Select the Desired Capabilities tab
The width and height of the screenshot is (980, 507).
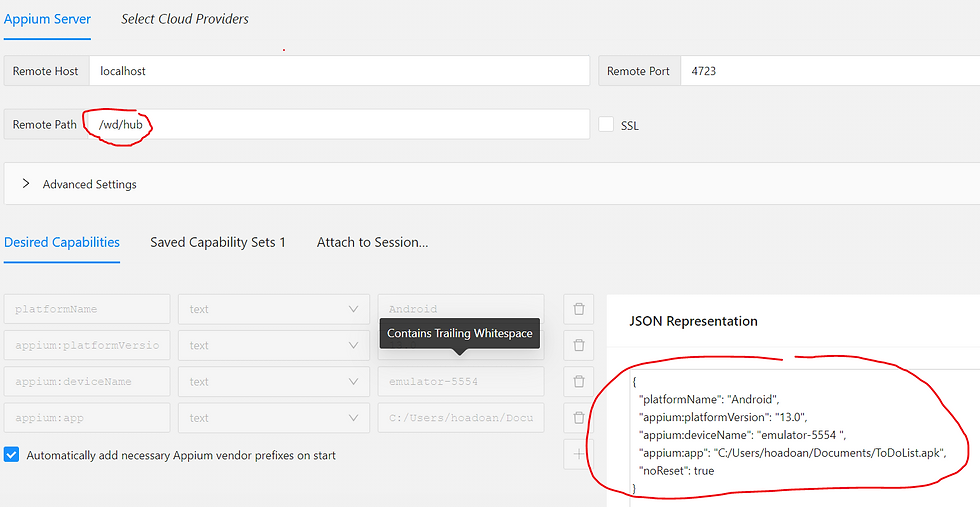[62, 243]
